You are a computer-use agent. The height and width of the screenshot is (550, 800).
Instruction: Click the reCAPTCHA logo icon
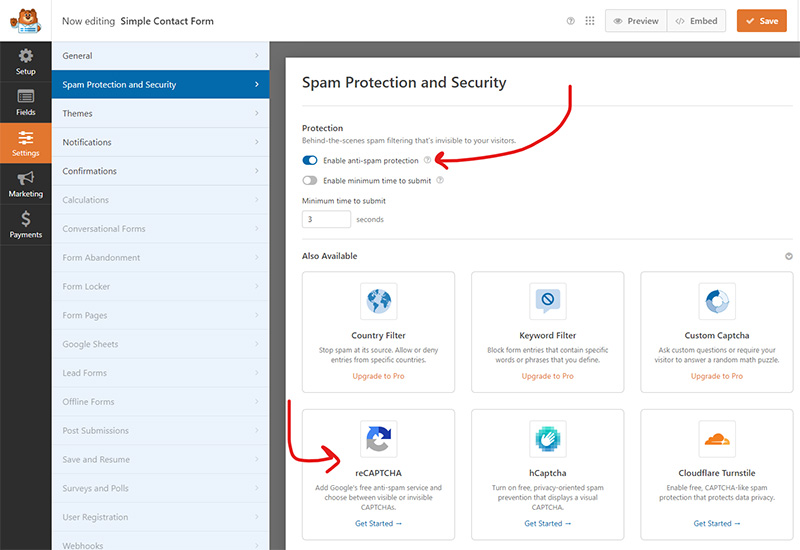(x=379, y=439)
